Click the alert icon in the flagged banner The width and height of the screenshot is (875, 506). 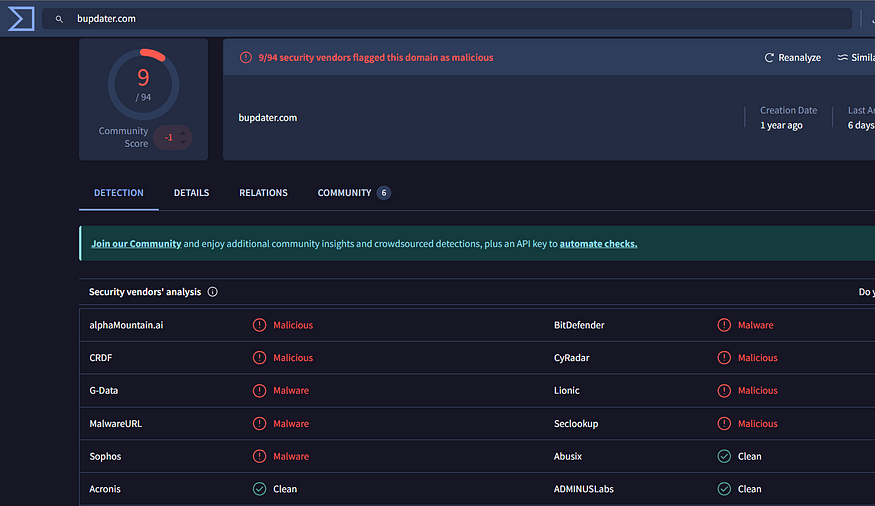click(246, 57)
